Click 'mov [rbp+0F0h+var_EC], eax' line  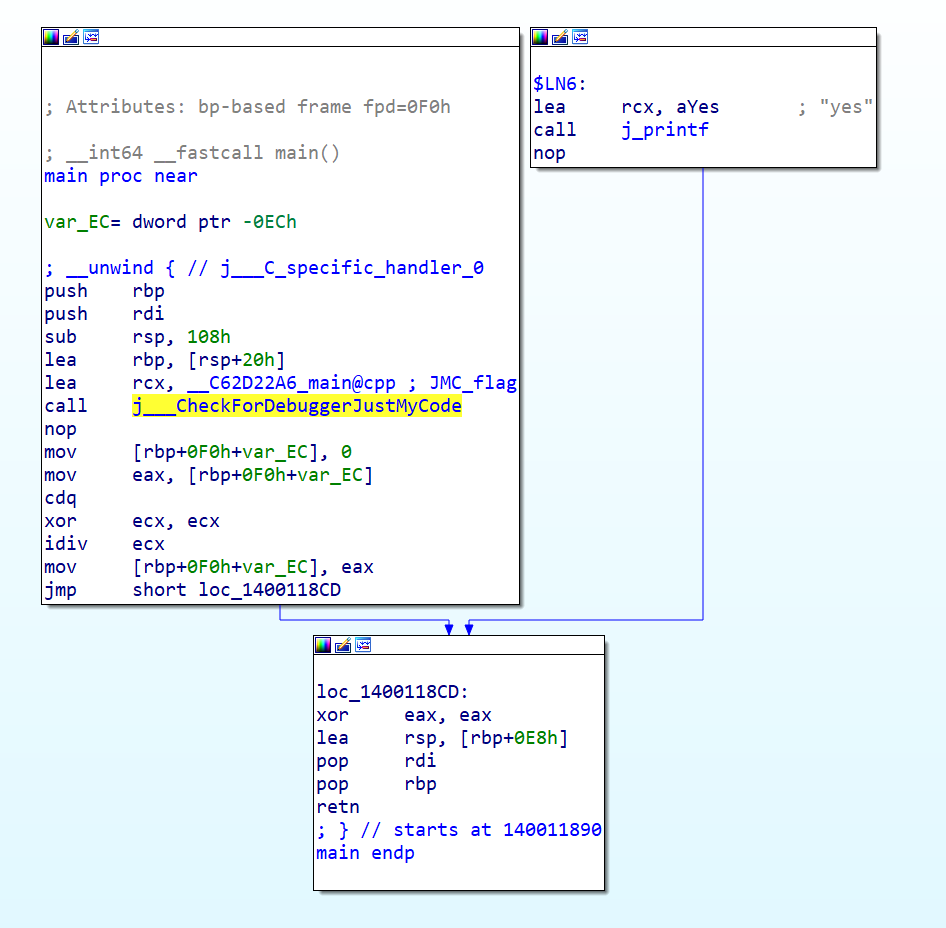pyautogui.click(x=209, y=567)
